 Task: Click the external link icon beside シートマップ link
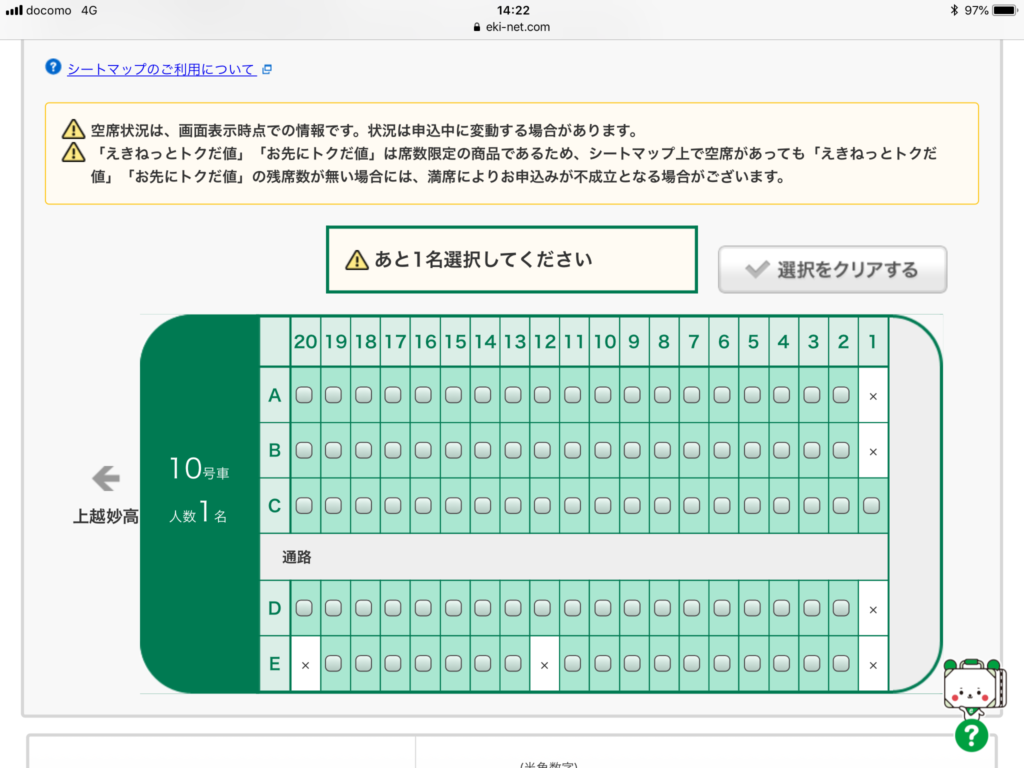tap(266, 70)
